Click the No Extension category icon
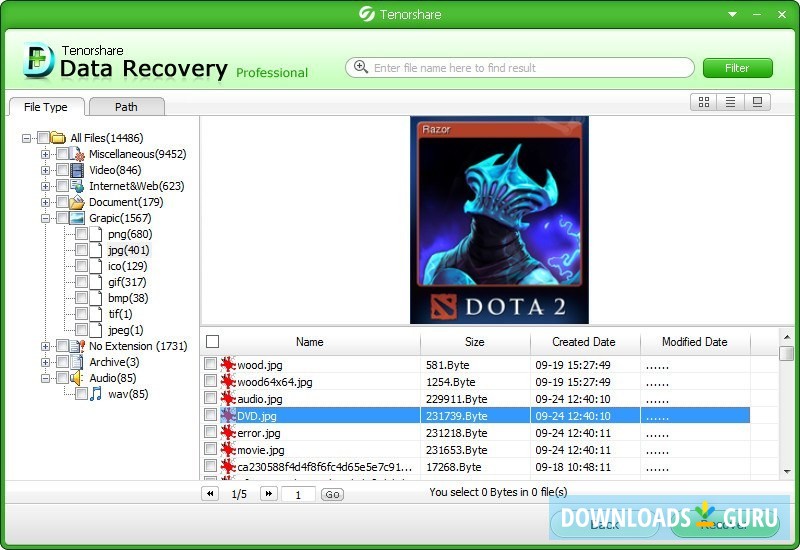Image resolution: width=800 pixels, height=550 pixels. [x=78, y=346]
